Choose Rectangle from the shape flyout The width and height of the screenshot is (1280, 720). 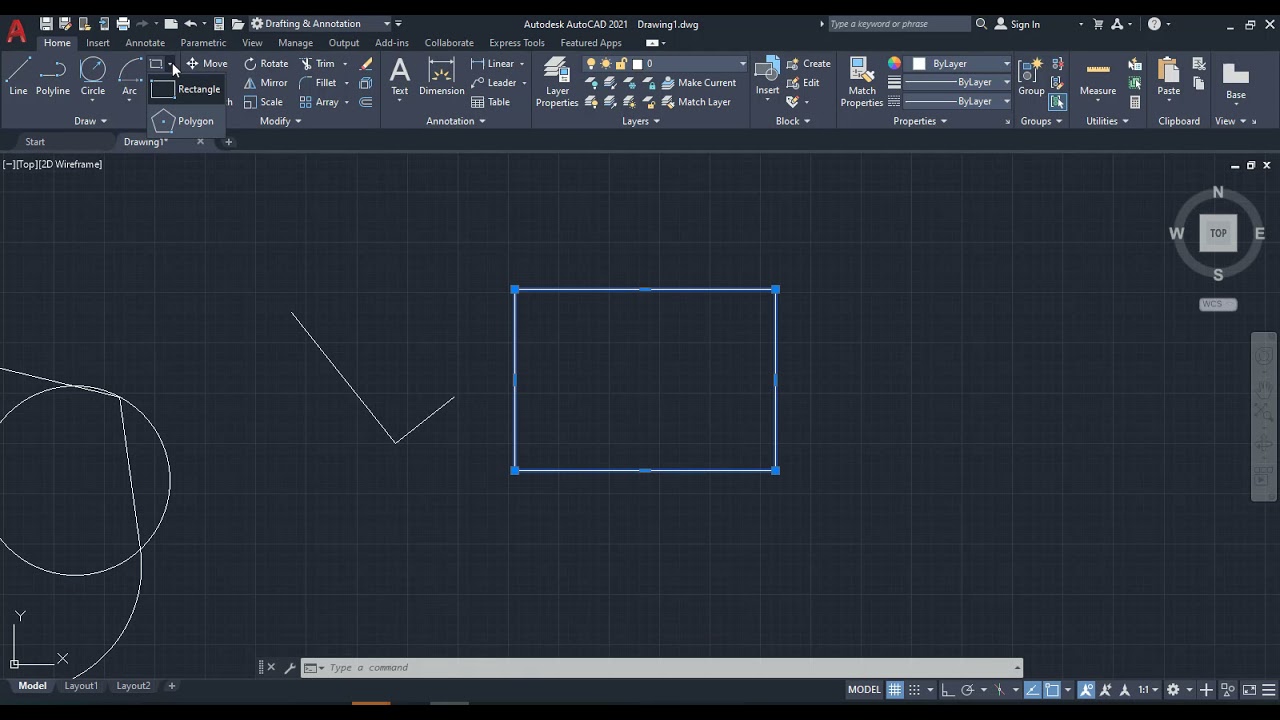click(x=186, y=89)
